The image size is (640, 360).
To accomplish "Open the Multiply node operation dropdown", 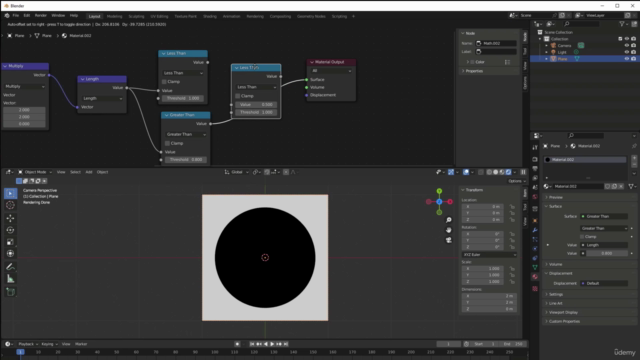I will 24,87.
